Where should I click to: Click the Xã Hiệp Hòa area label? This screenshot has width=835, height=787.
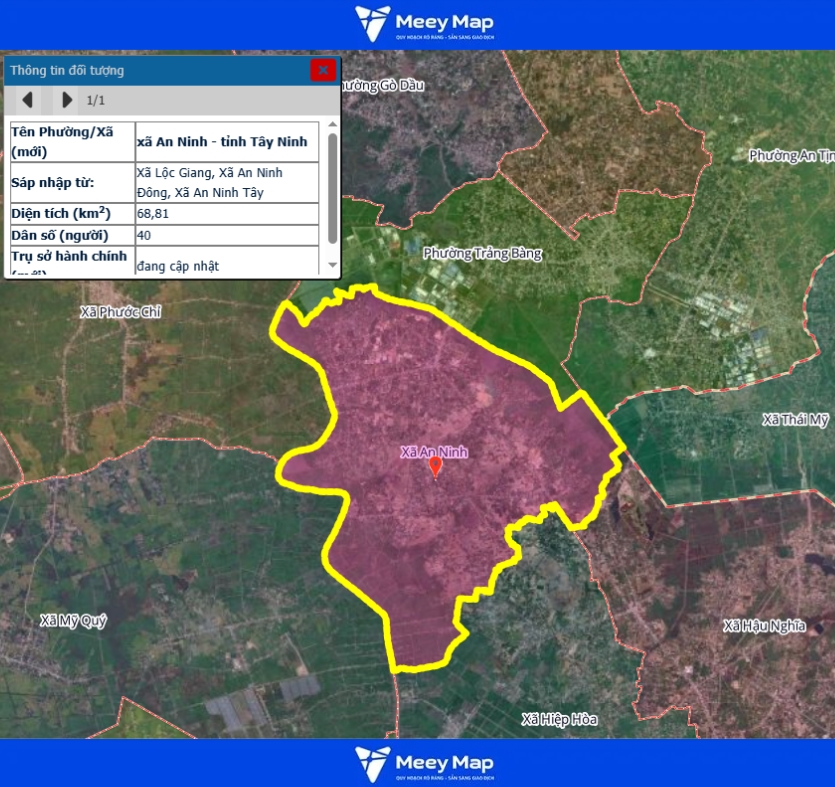pyautogui.click(x=559, y=719)
